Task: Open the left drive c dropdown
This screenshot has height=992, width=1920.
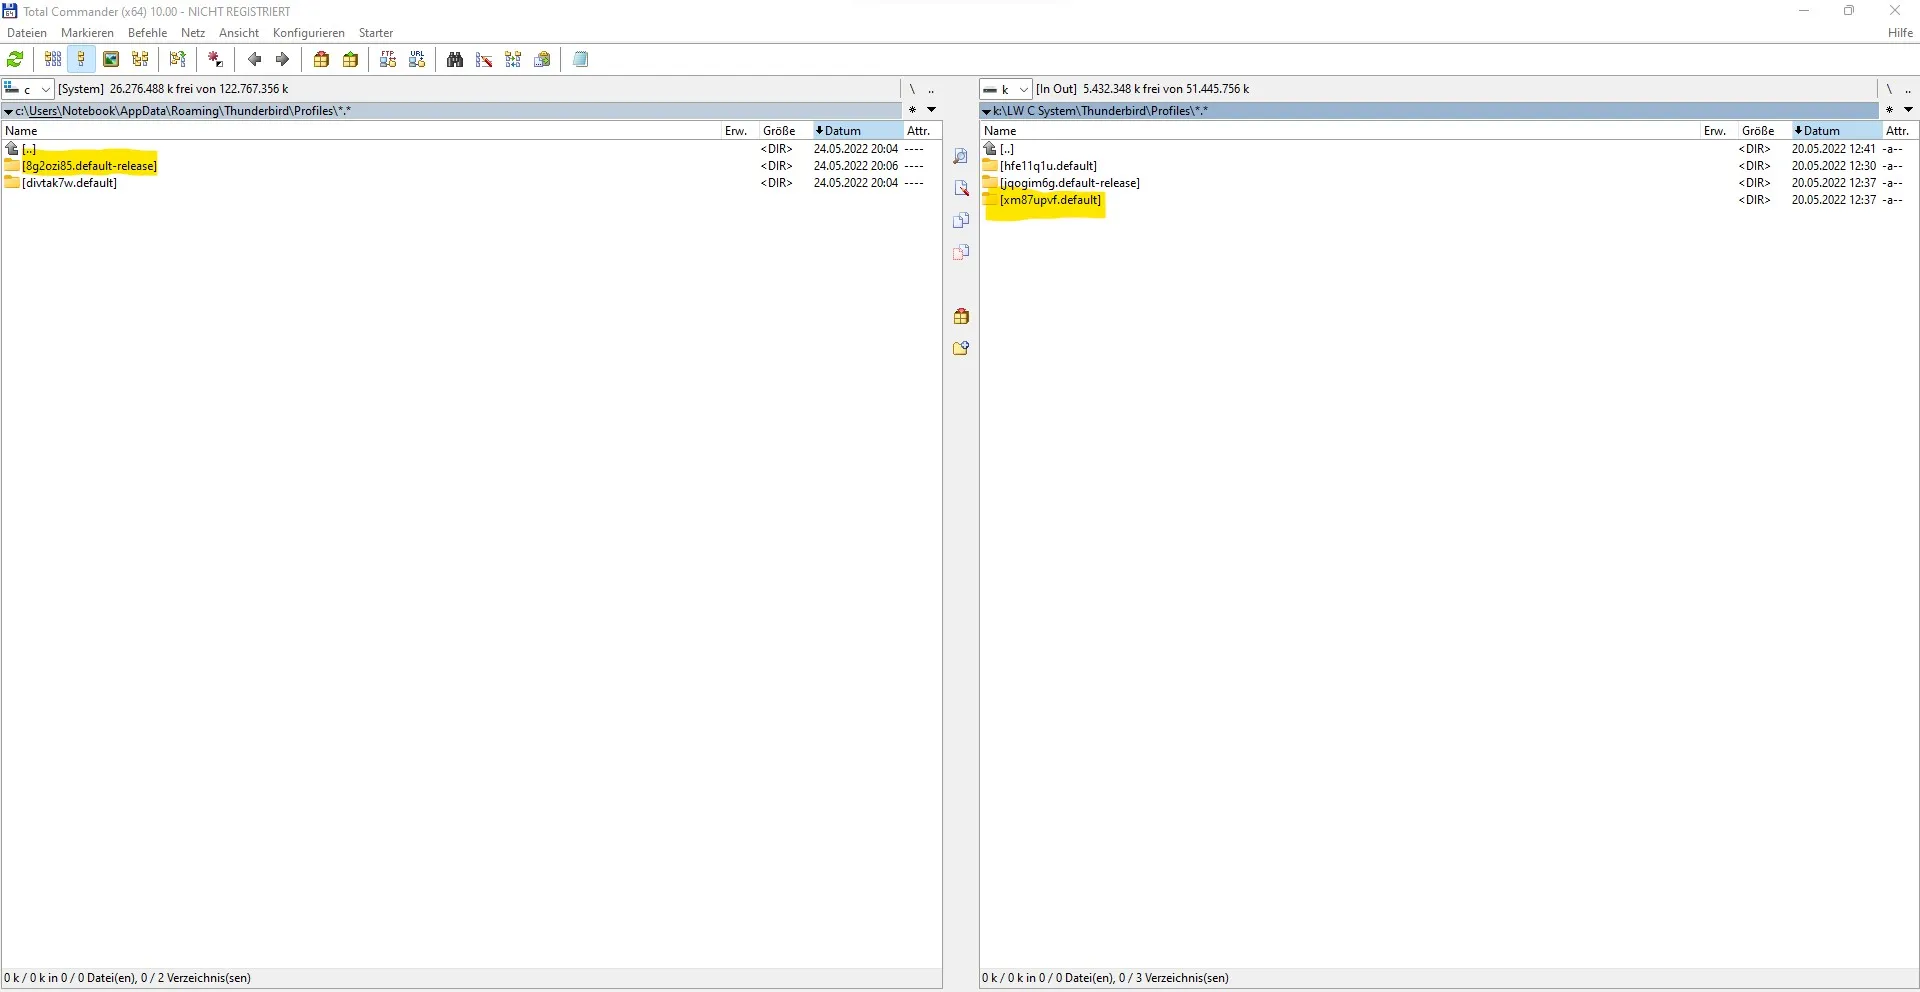Action: click(x=28, y=89)
